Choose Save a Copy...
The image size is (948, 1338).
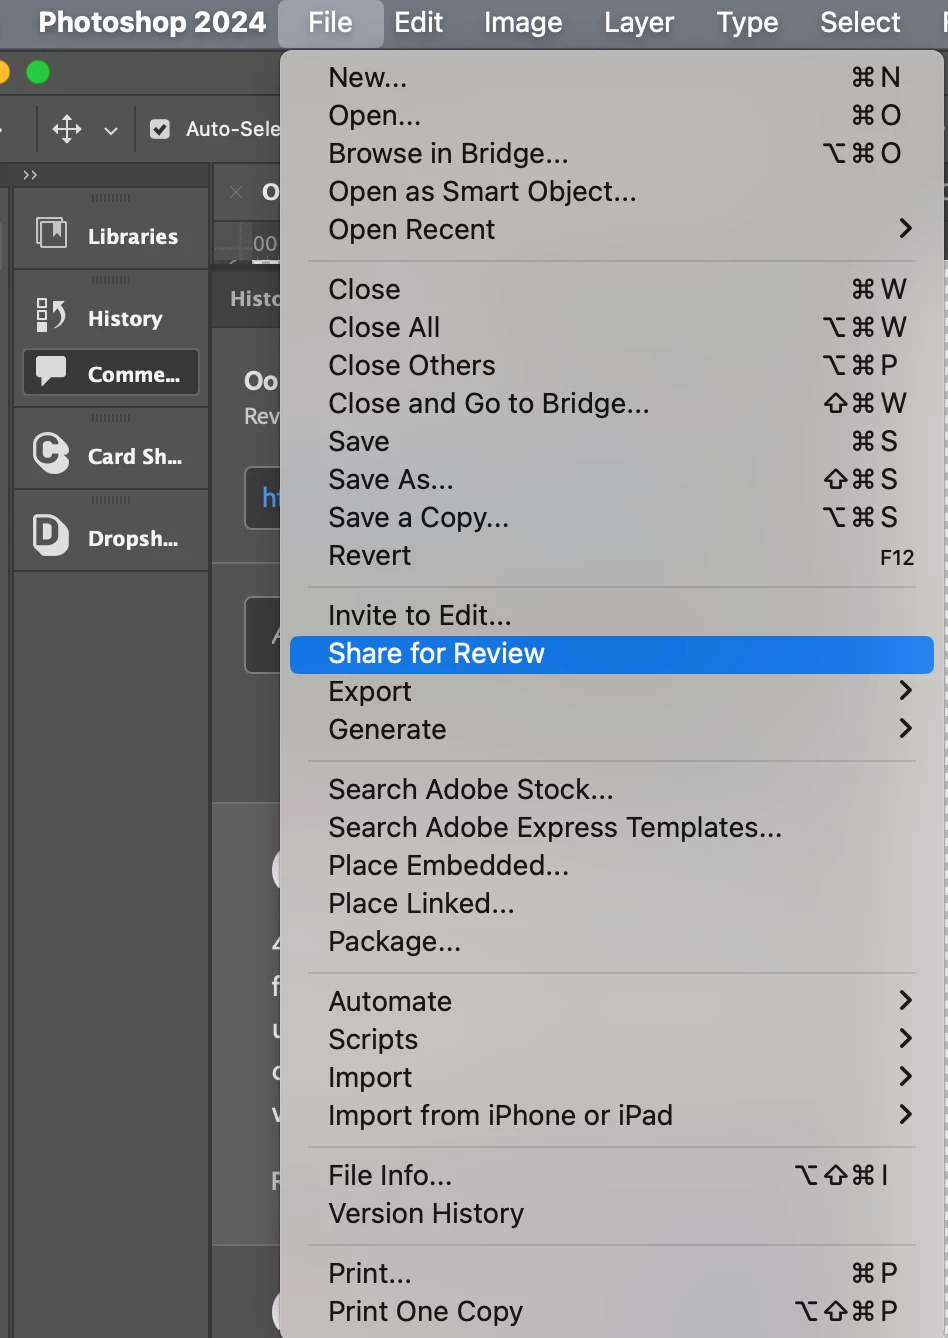(x=611, y=517)
